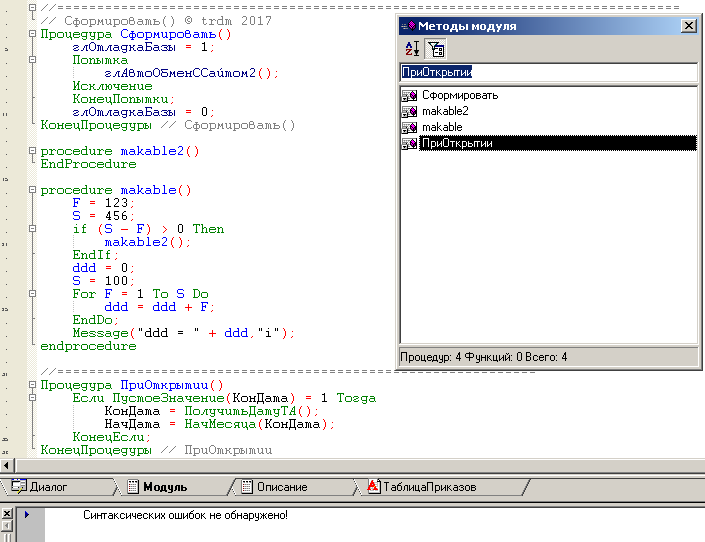Click the horizontal scrollbar left arrow
The height and width of the screenshot is (542, 705).
pos(7,465)
